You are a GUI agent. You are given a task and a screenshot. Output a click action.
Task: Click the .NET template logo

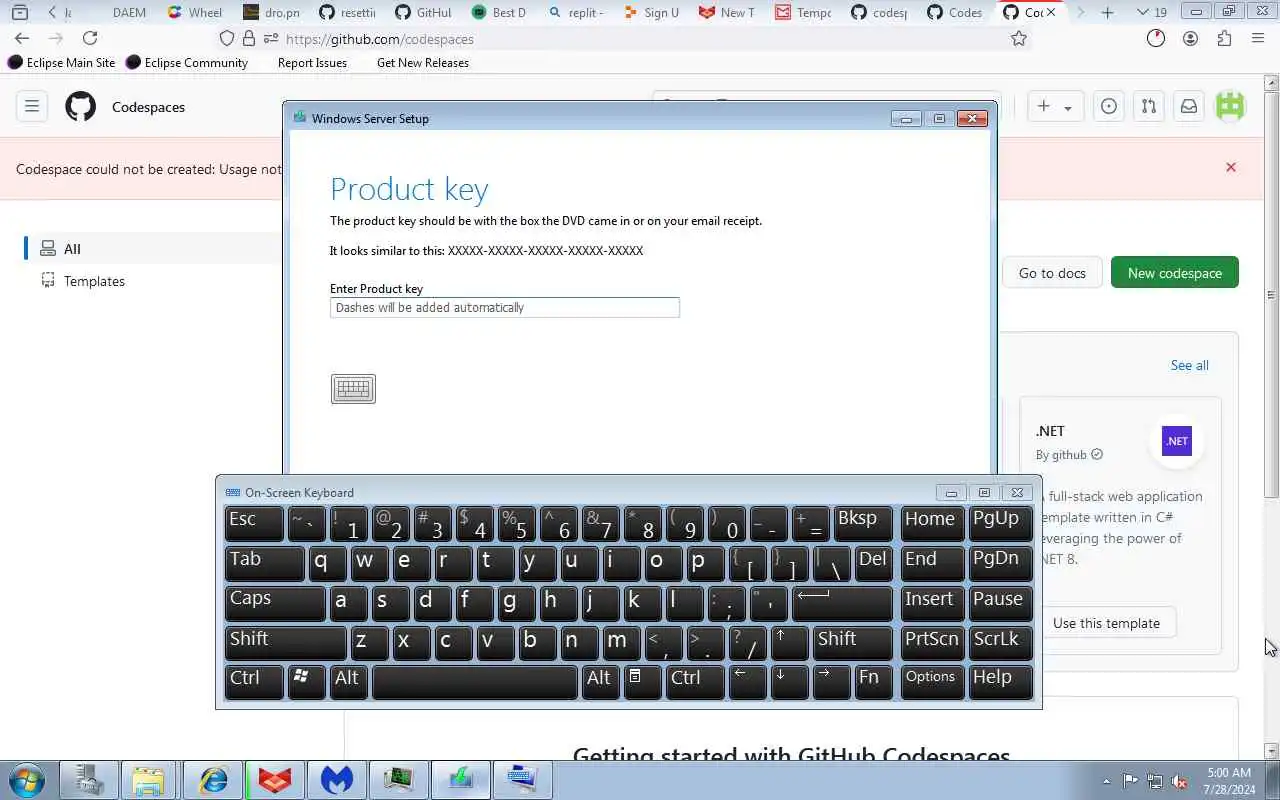1177,441
